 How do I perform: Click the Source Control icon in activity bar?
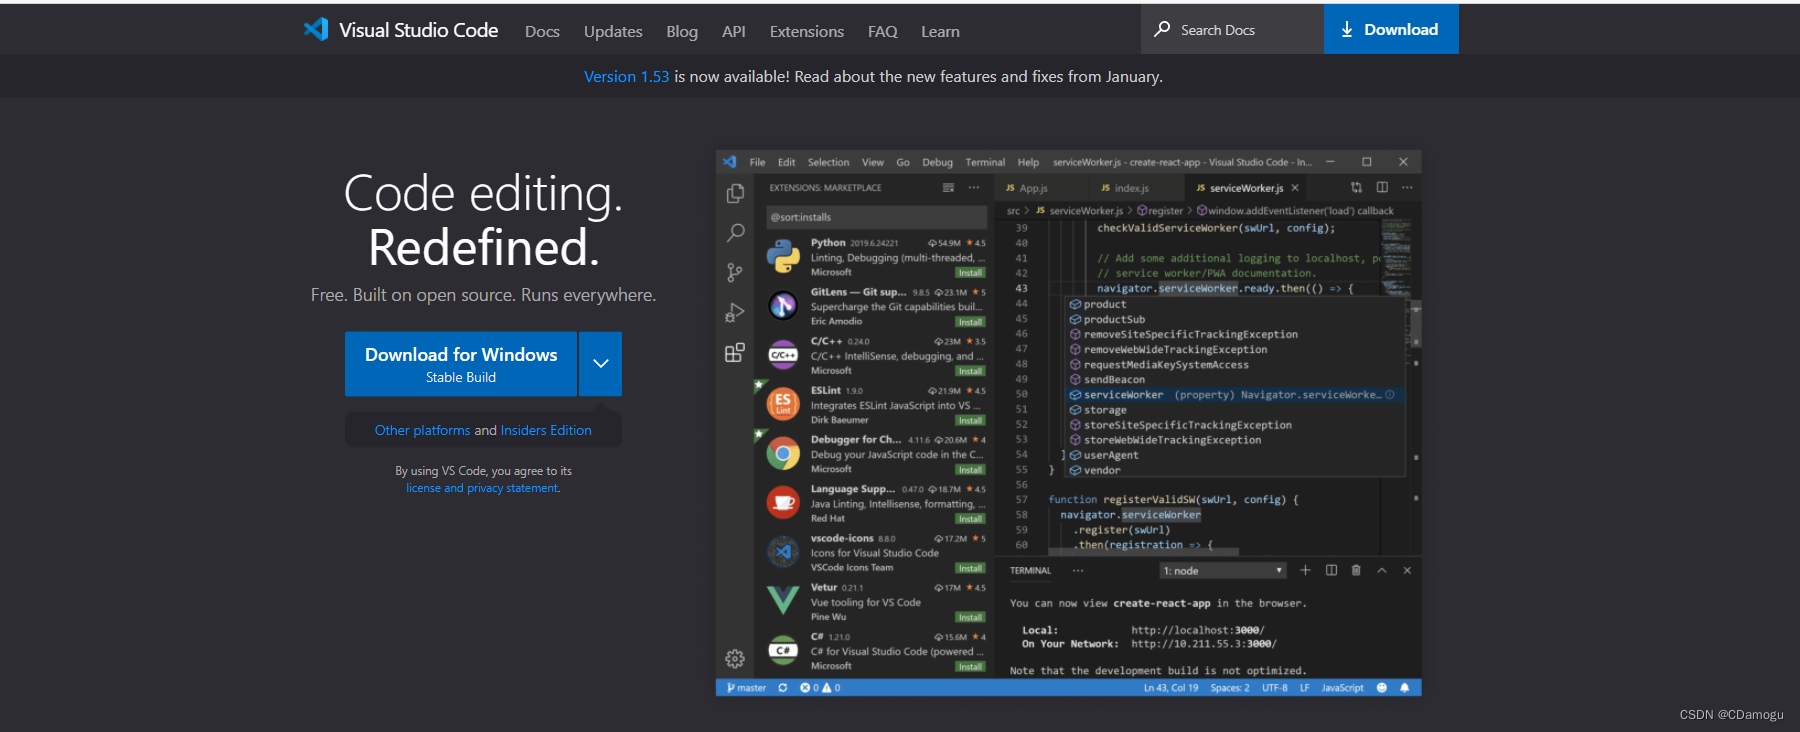coord(735,272)
